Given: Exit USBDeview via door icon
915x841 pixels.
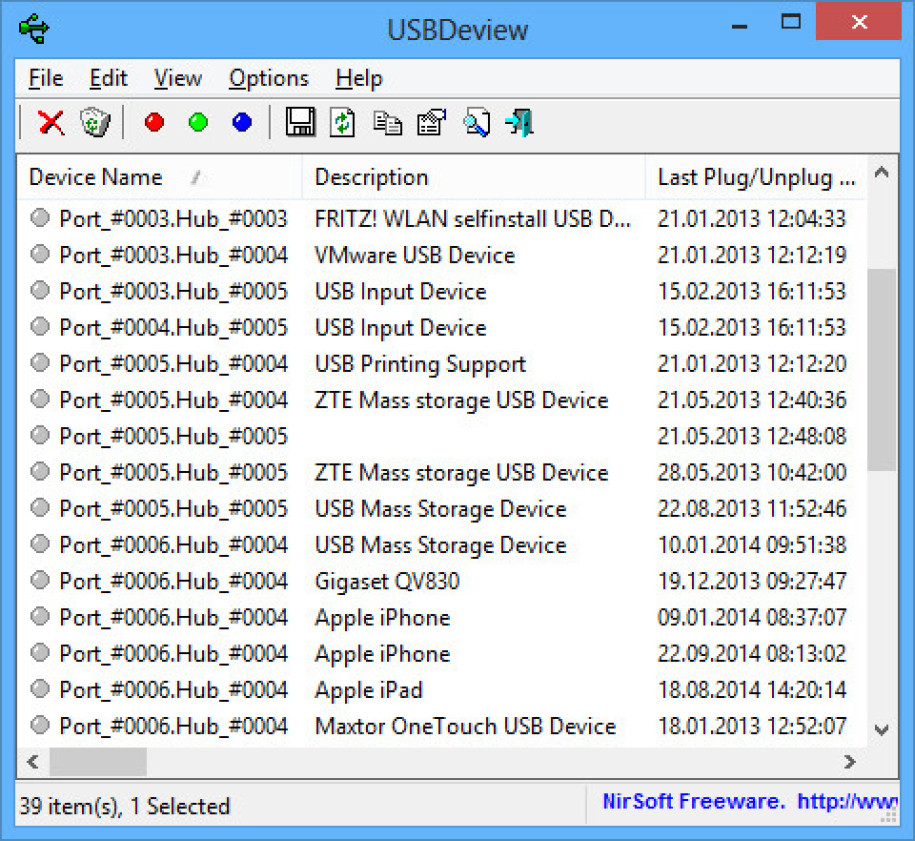Looking at the screenshot, I should point(518,122).
